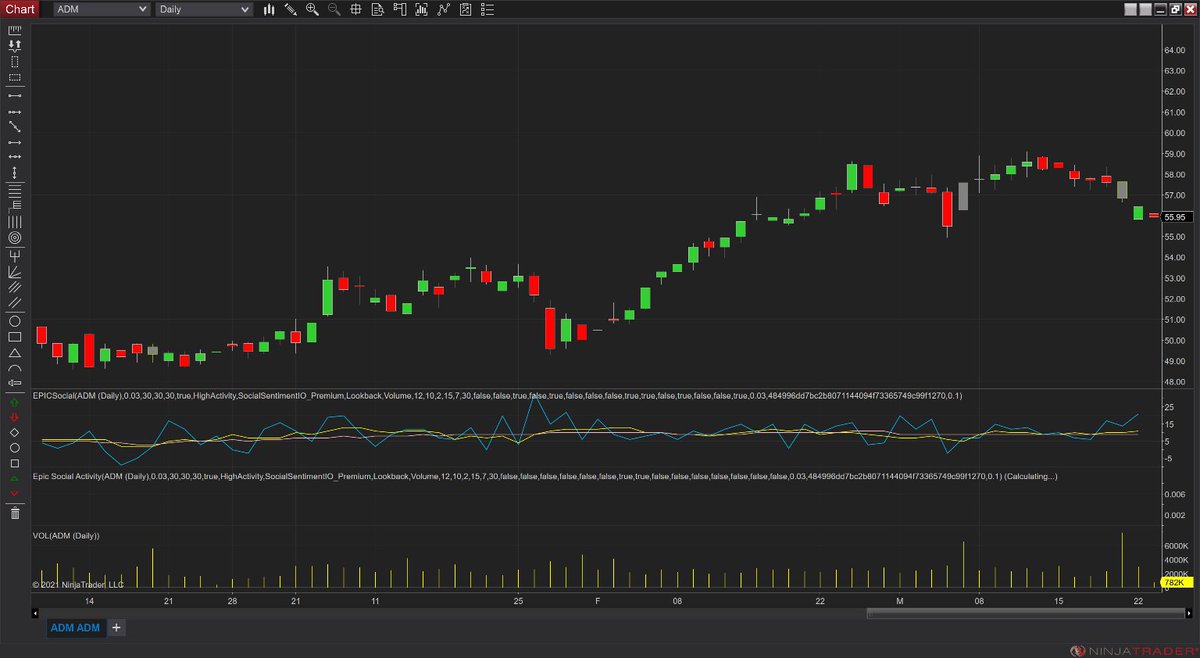
Task: Select the Vertical Line drawing tool
Action: pos(15,172)
